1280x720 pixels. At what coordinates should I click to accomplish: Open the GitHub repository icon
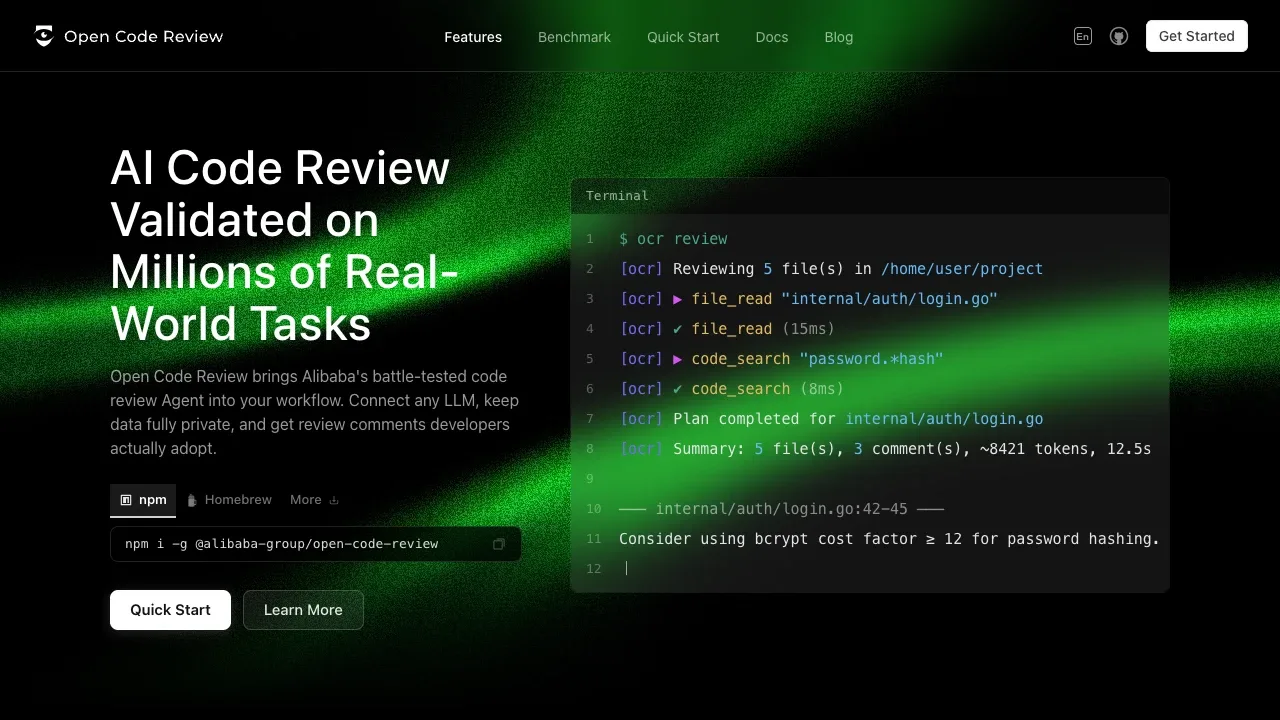pos(1119,36)
